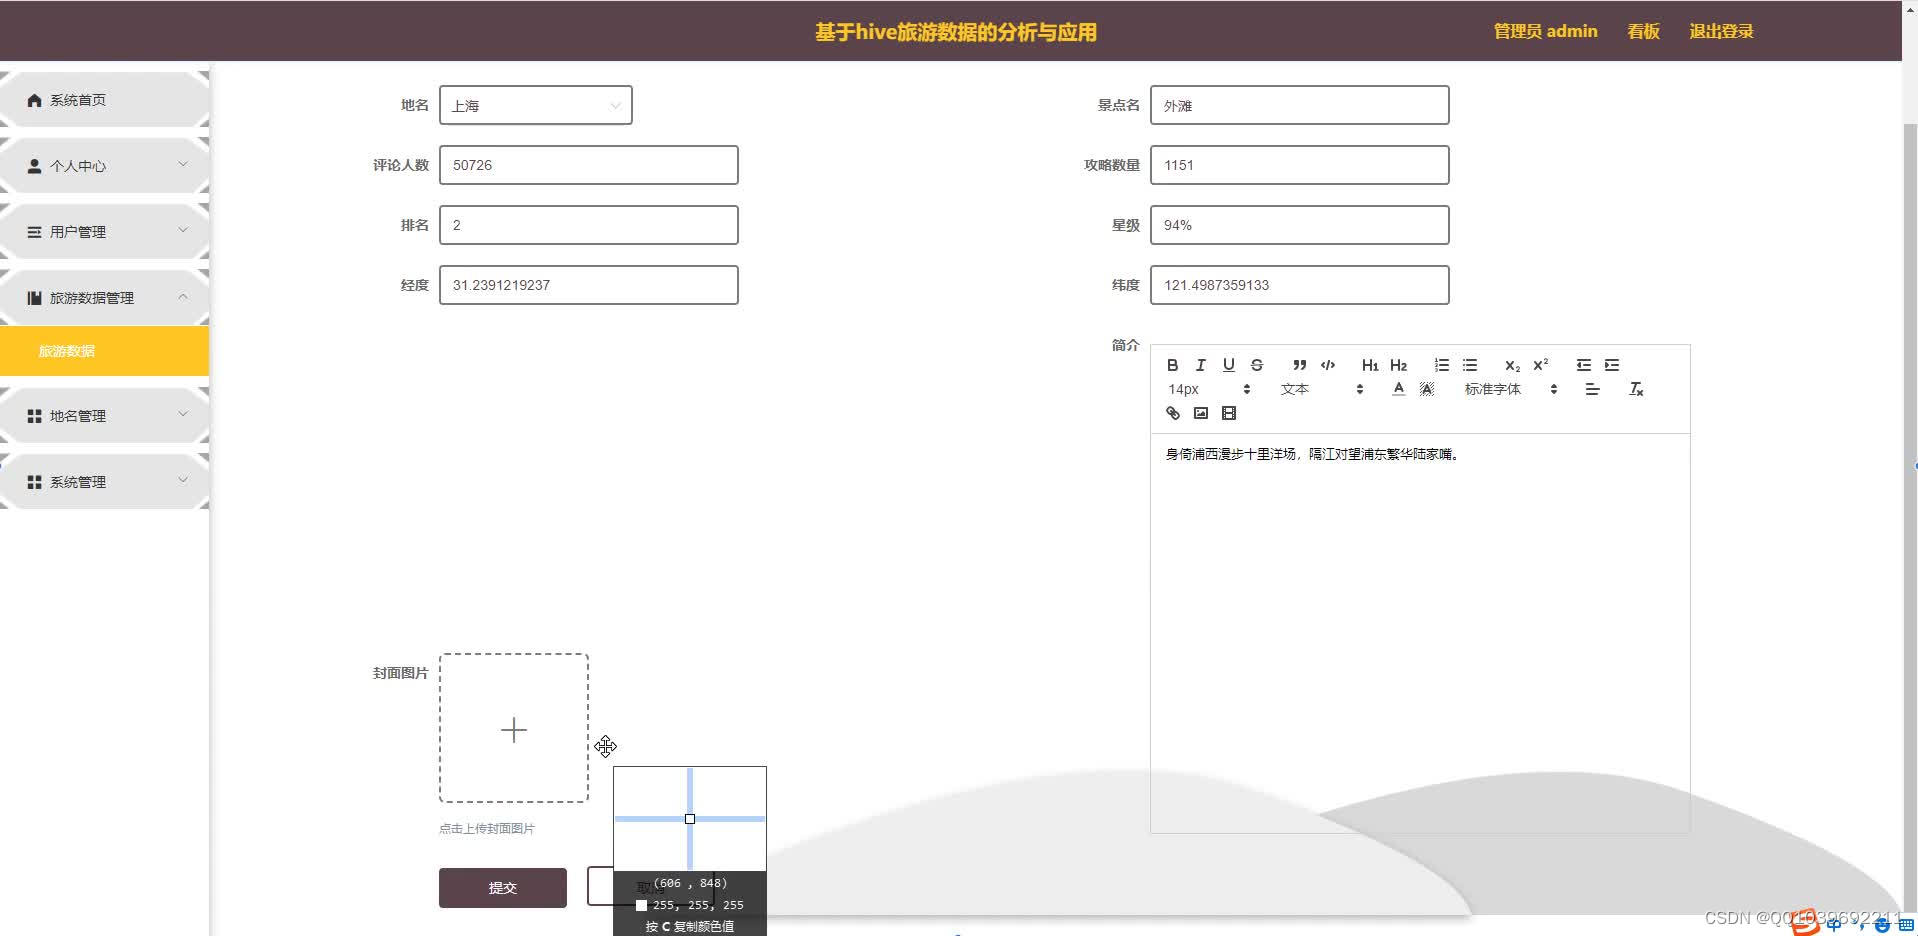This screenshot has width=1918, height=936.
Task: Insert a code block in the editor
Action: [1328, 365]
